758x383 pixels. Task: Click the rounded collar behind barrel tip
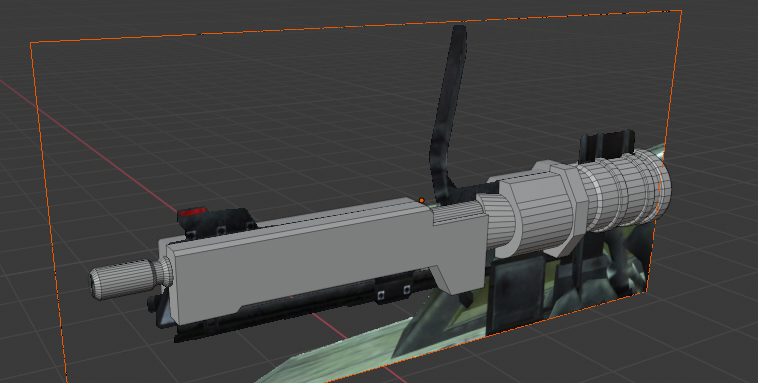164,271
